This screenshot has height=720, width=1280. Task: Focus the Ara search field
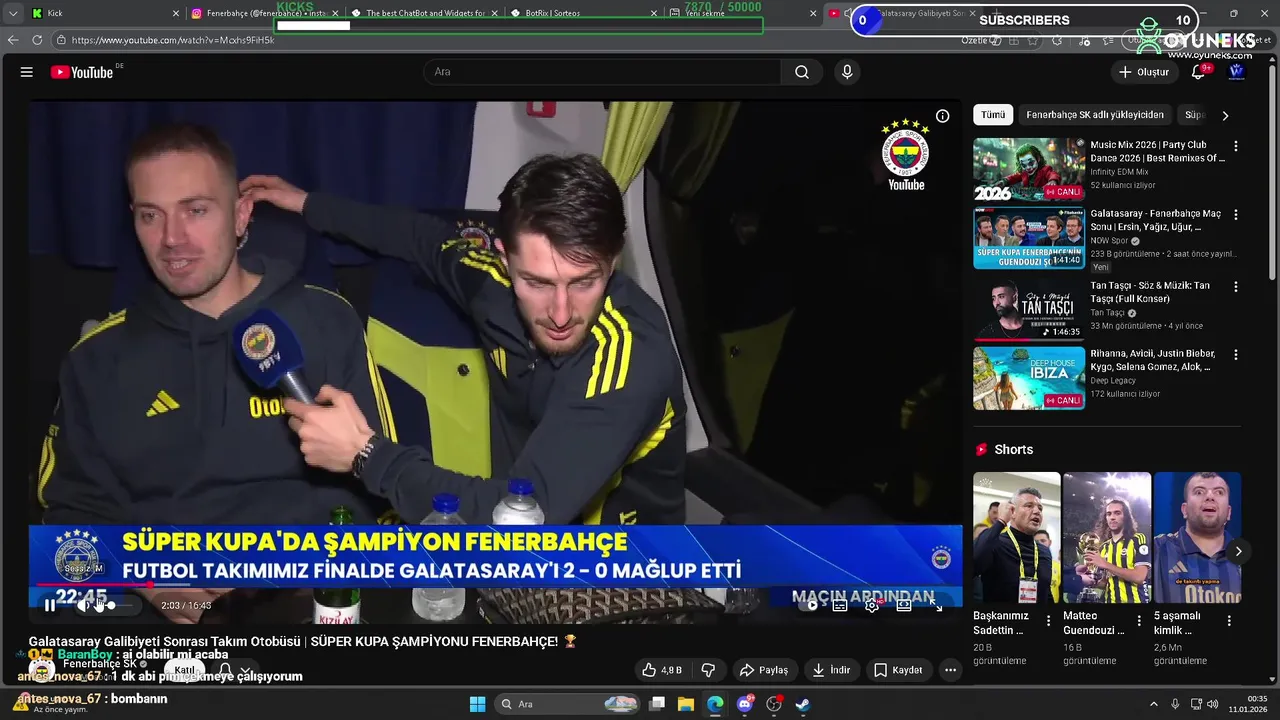pyautogui.click(x=604, y=72)
